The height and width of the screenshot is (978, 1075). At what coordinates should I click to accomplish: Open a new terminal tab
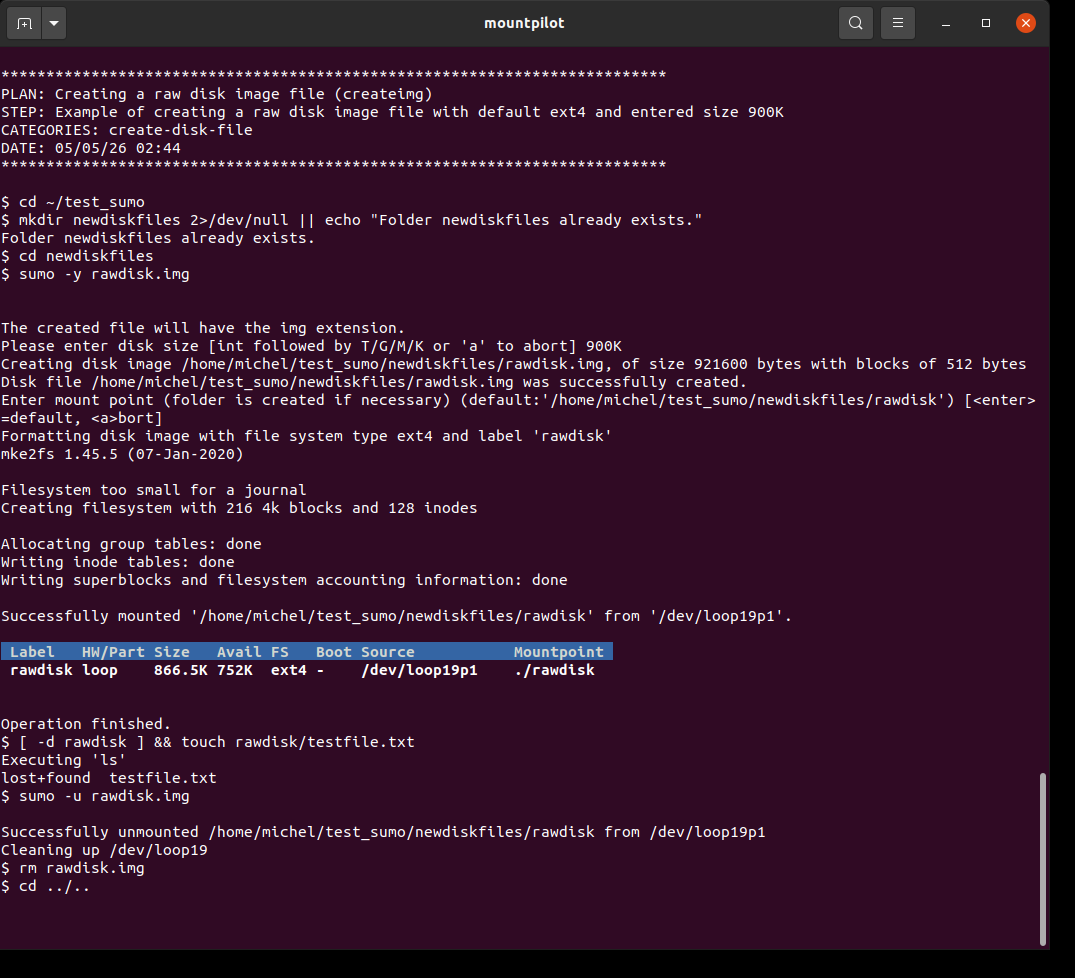[25, 23]
